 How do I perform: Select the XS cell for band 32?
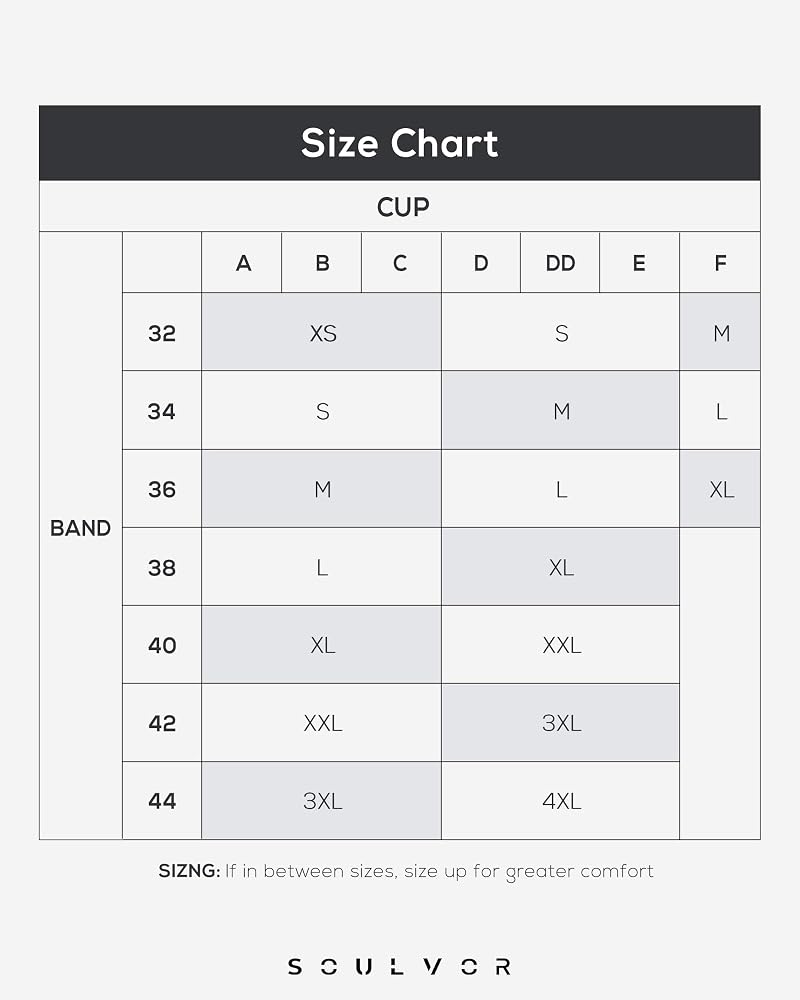point(322,332)
